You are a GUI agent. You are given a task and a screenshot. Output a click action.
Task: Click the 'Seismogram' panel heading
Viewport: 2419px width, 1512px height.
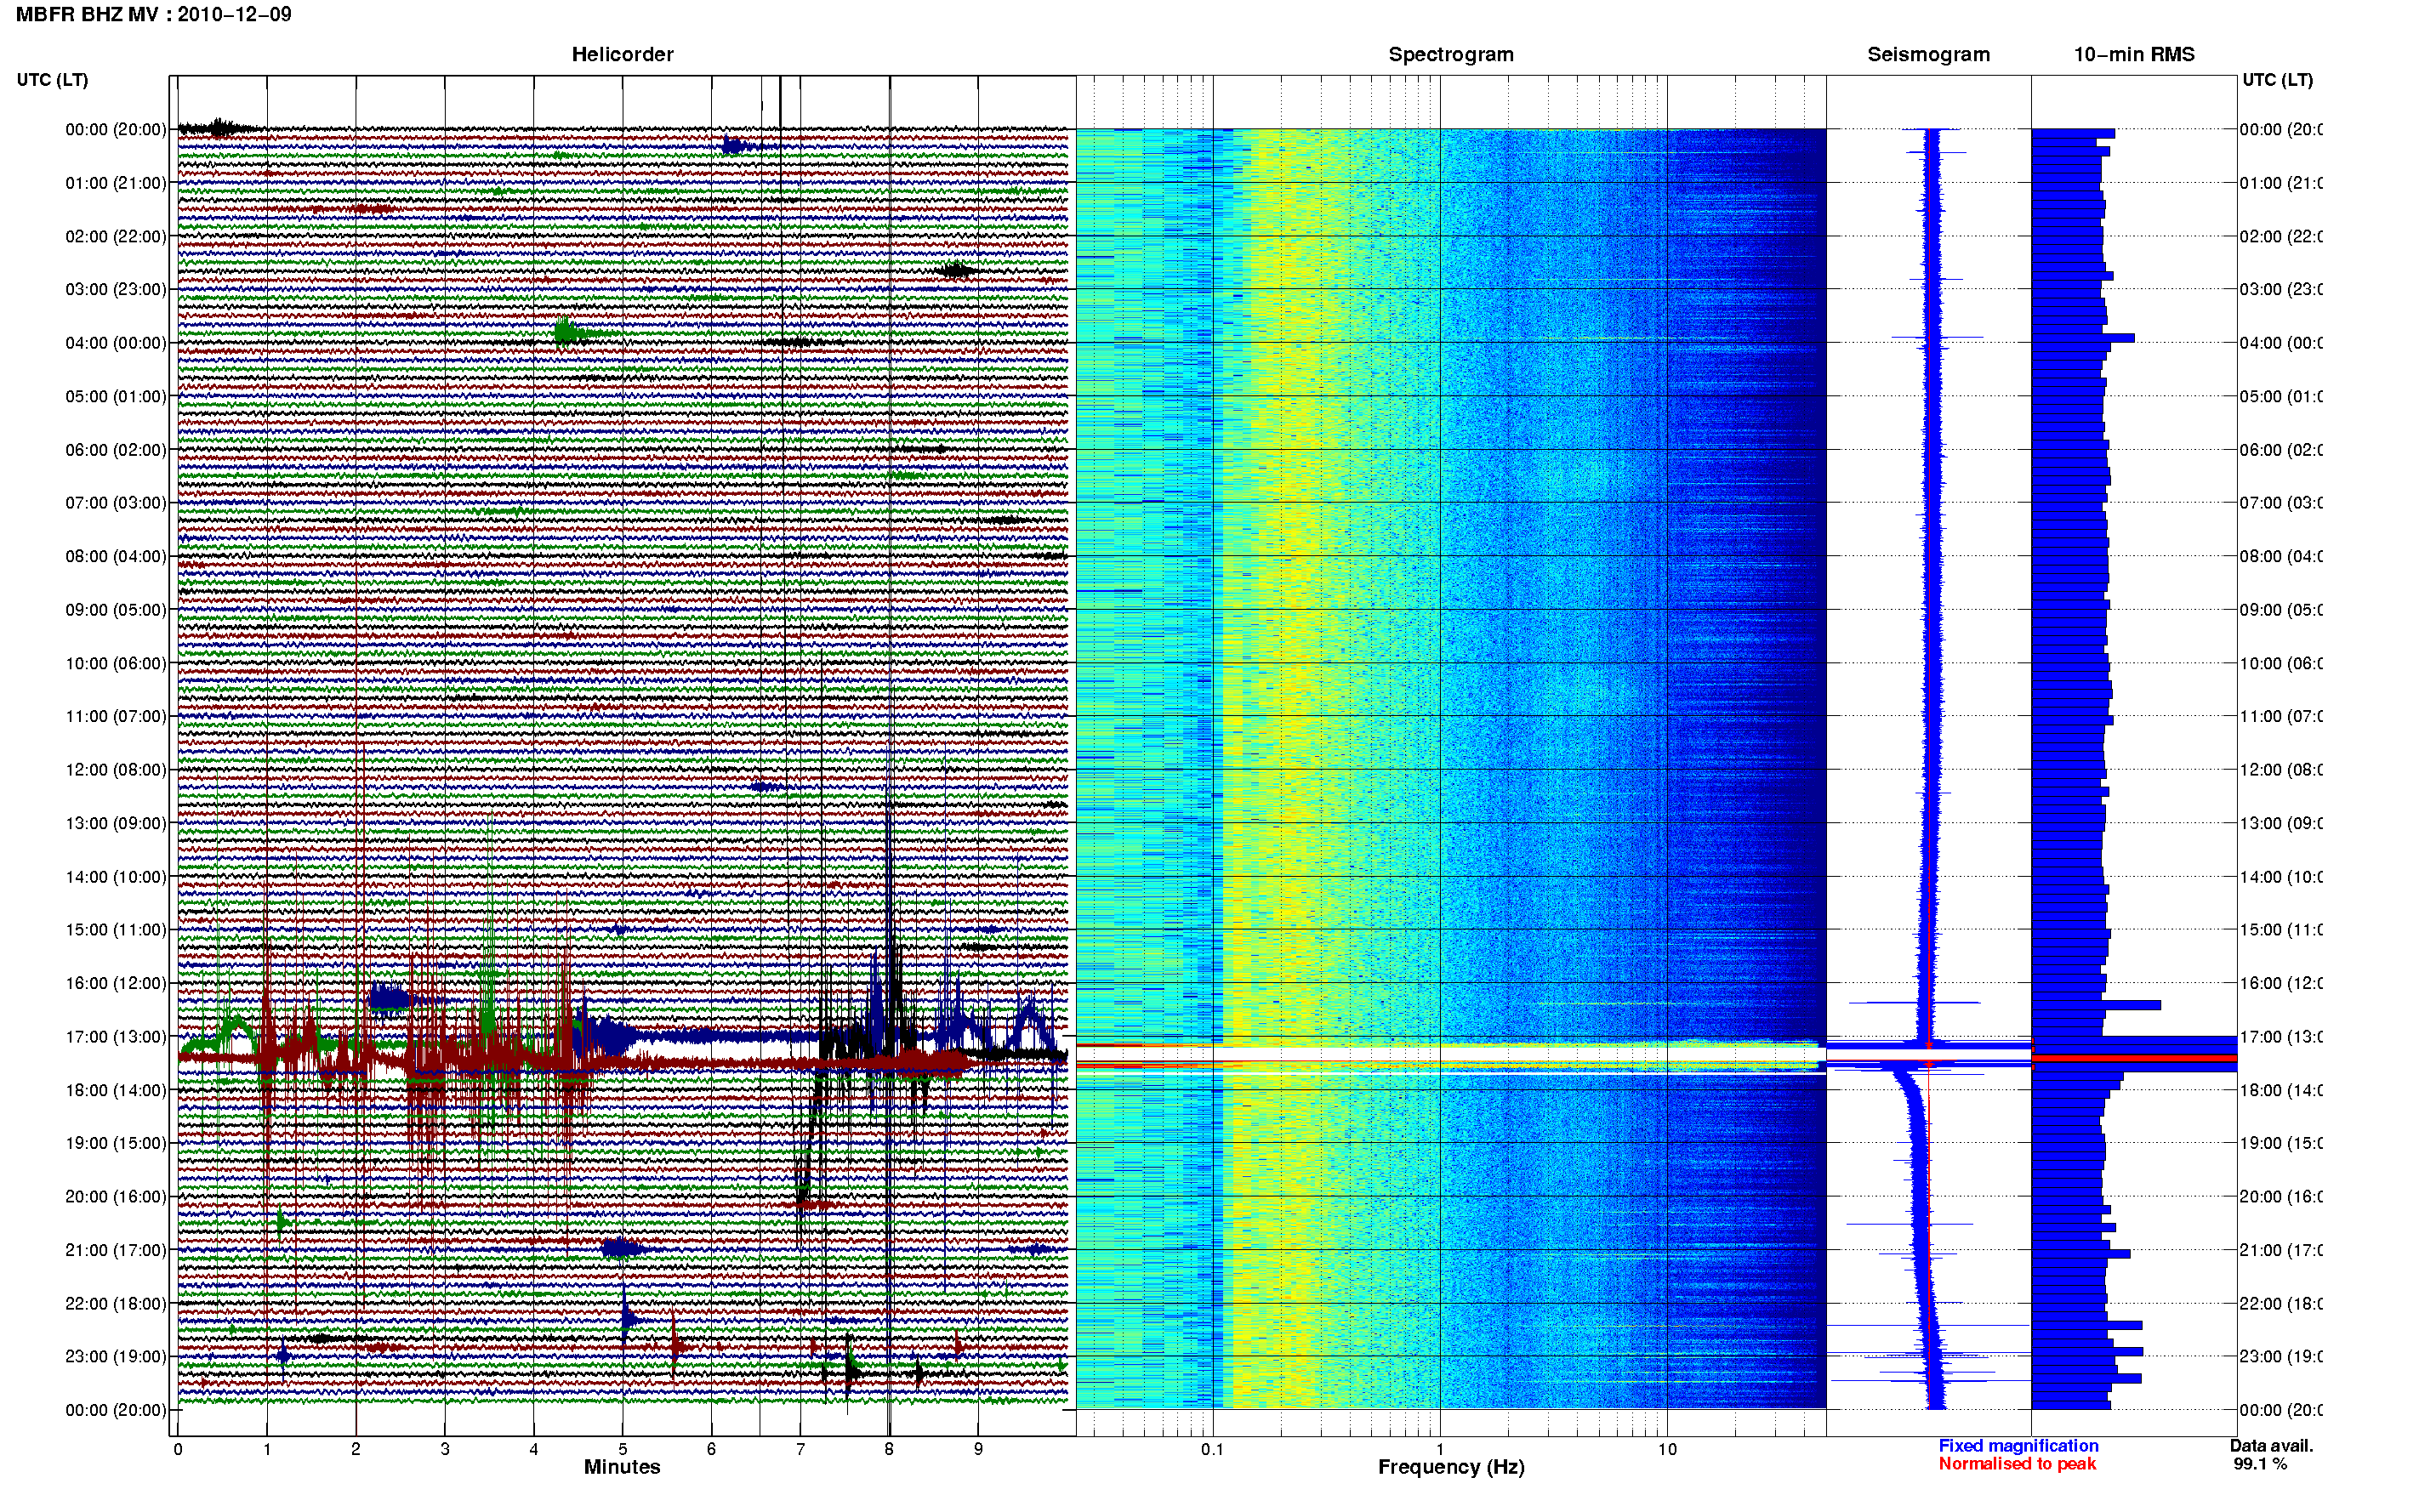[1928, 54]
